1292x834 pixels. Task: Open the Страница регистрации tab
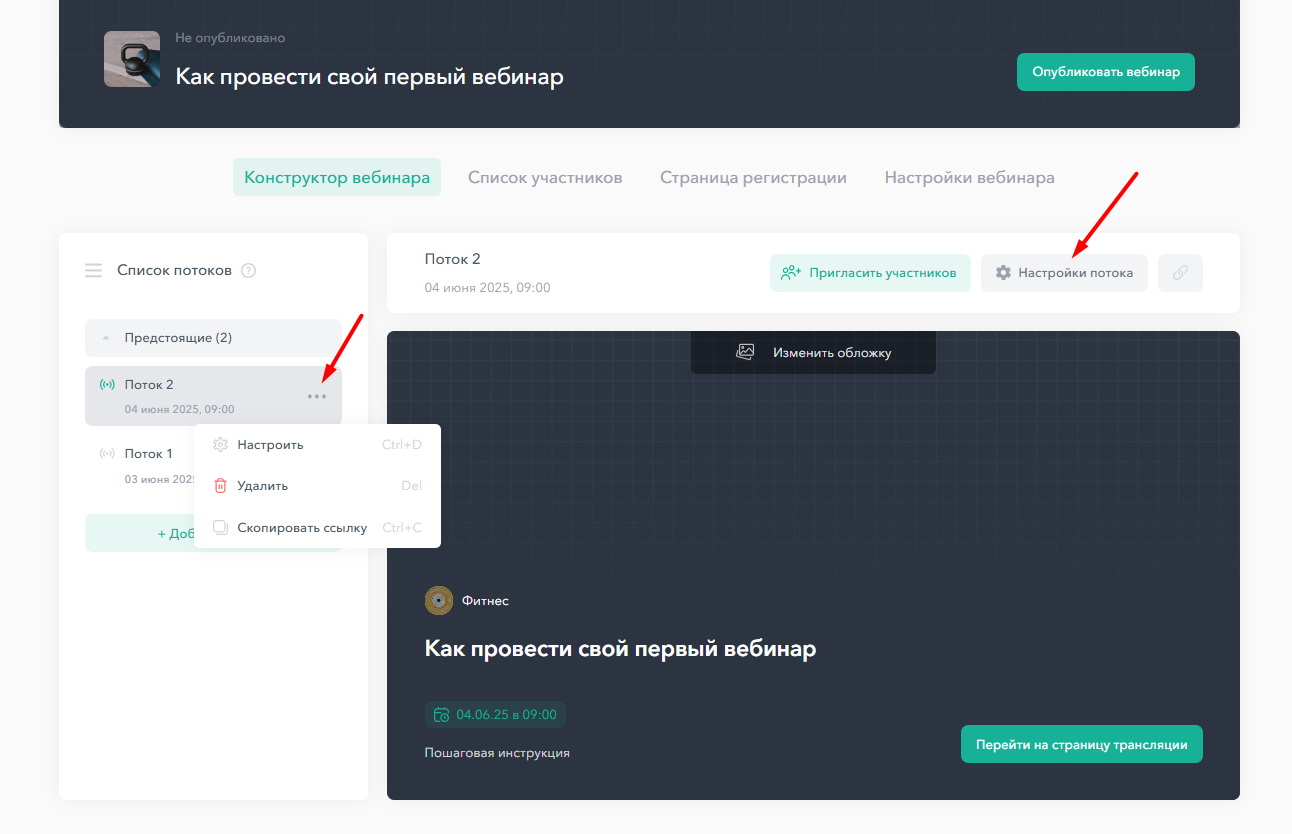click(753, 177)
